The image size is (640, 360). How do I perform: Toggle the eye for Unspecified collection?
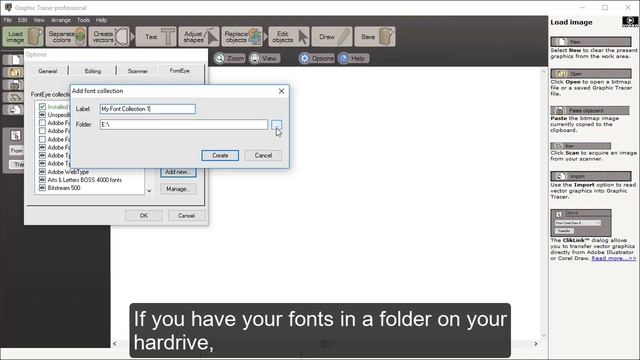[x=42, y=115]
